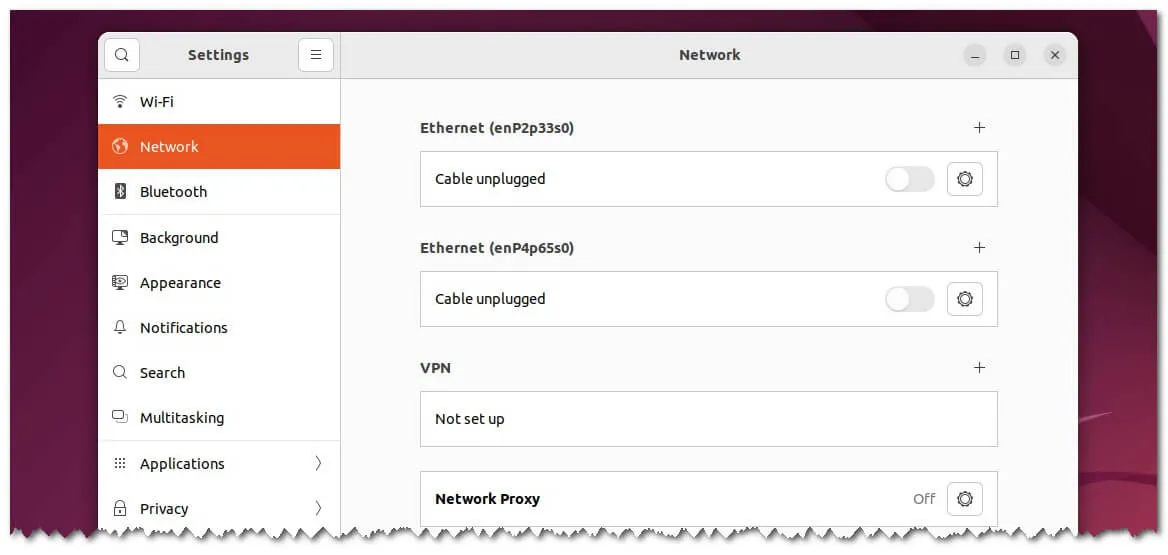Image resolution: width=1168 pixels, height=555 pixels.
Task: Add a VPN connection with plus icon
Action: pos(979,368)
